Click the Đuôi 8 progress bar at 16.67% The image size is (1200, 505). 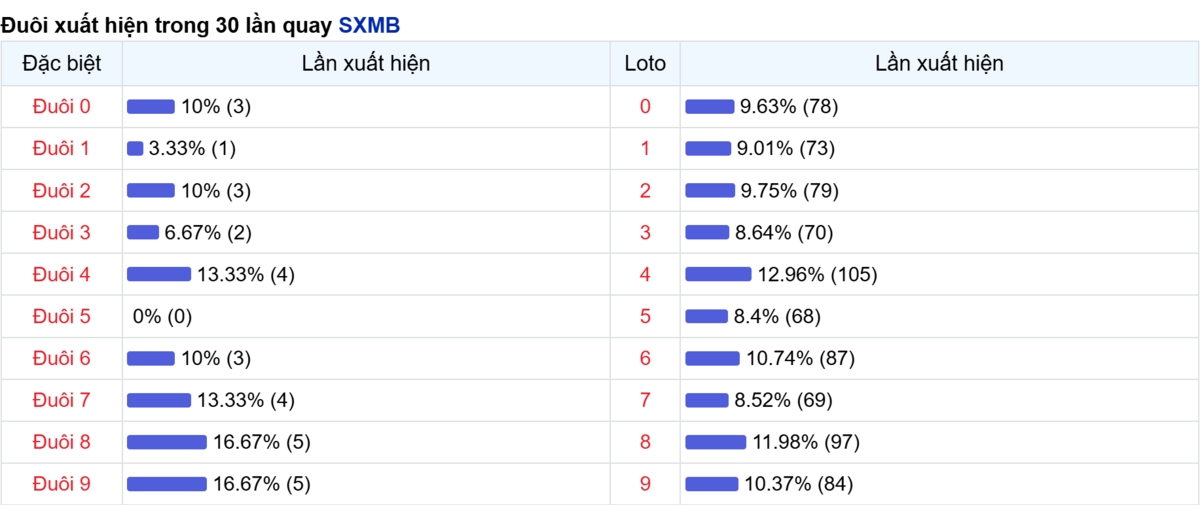(167, 442)
